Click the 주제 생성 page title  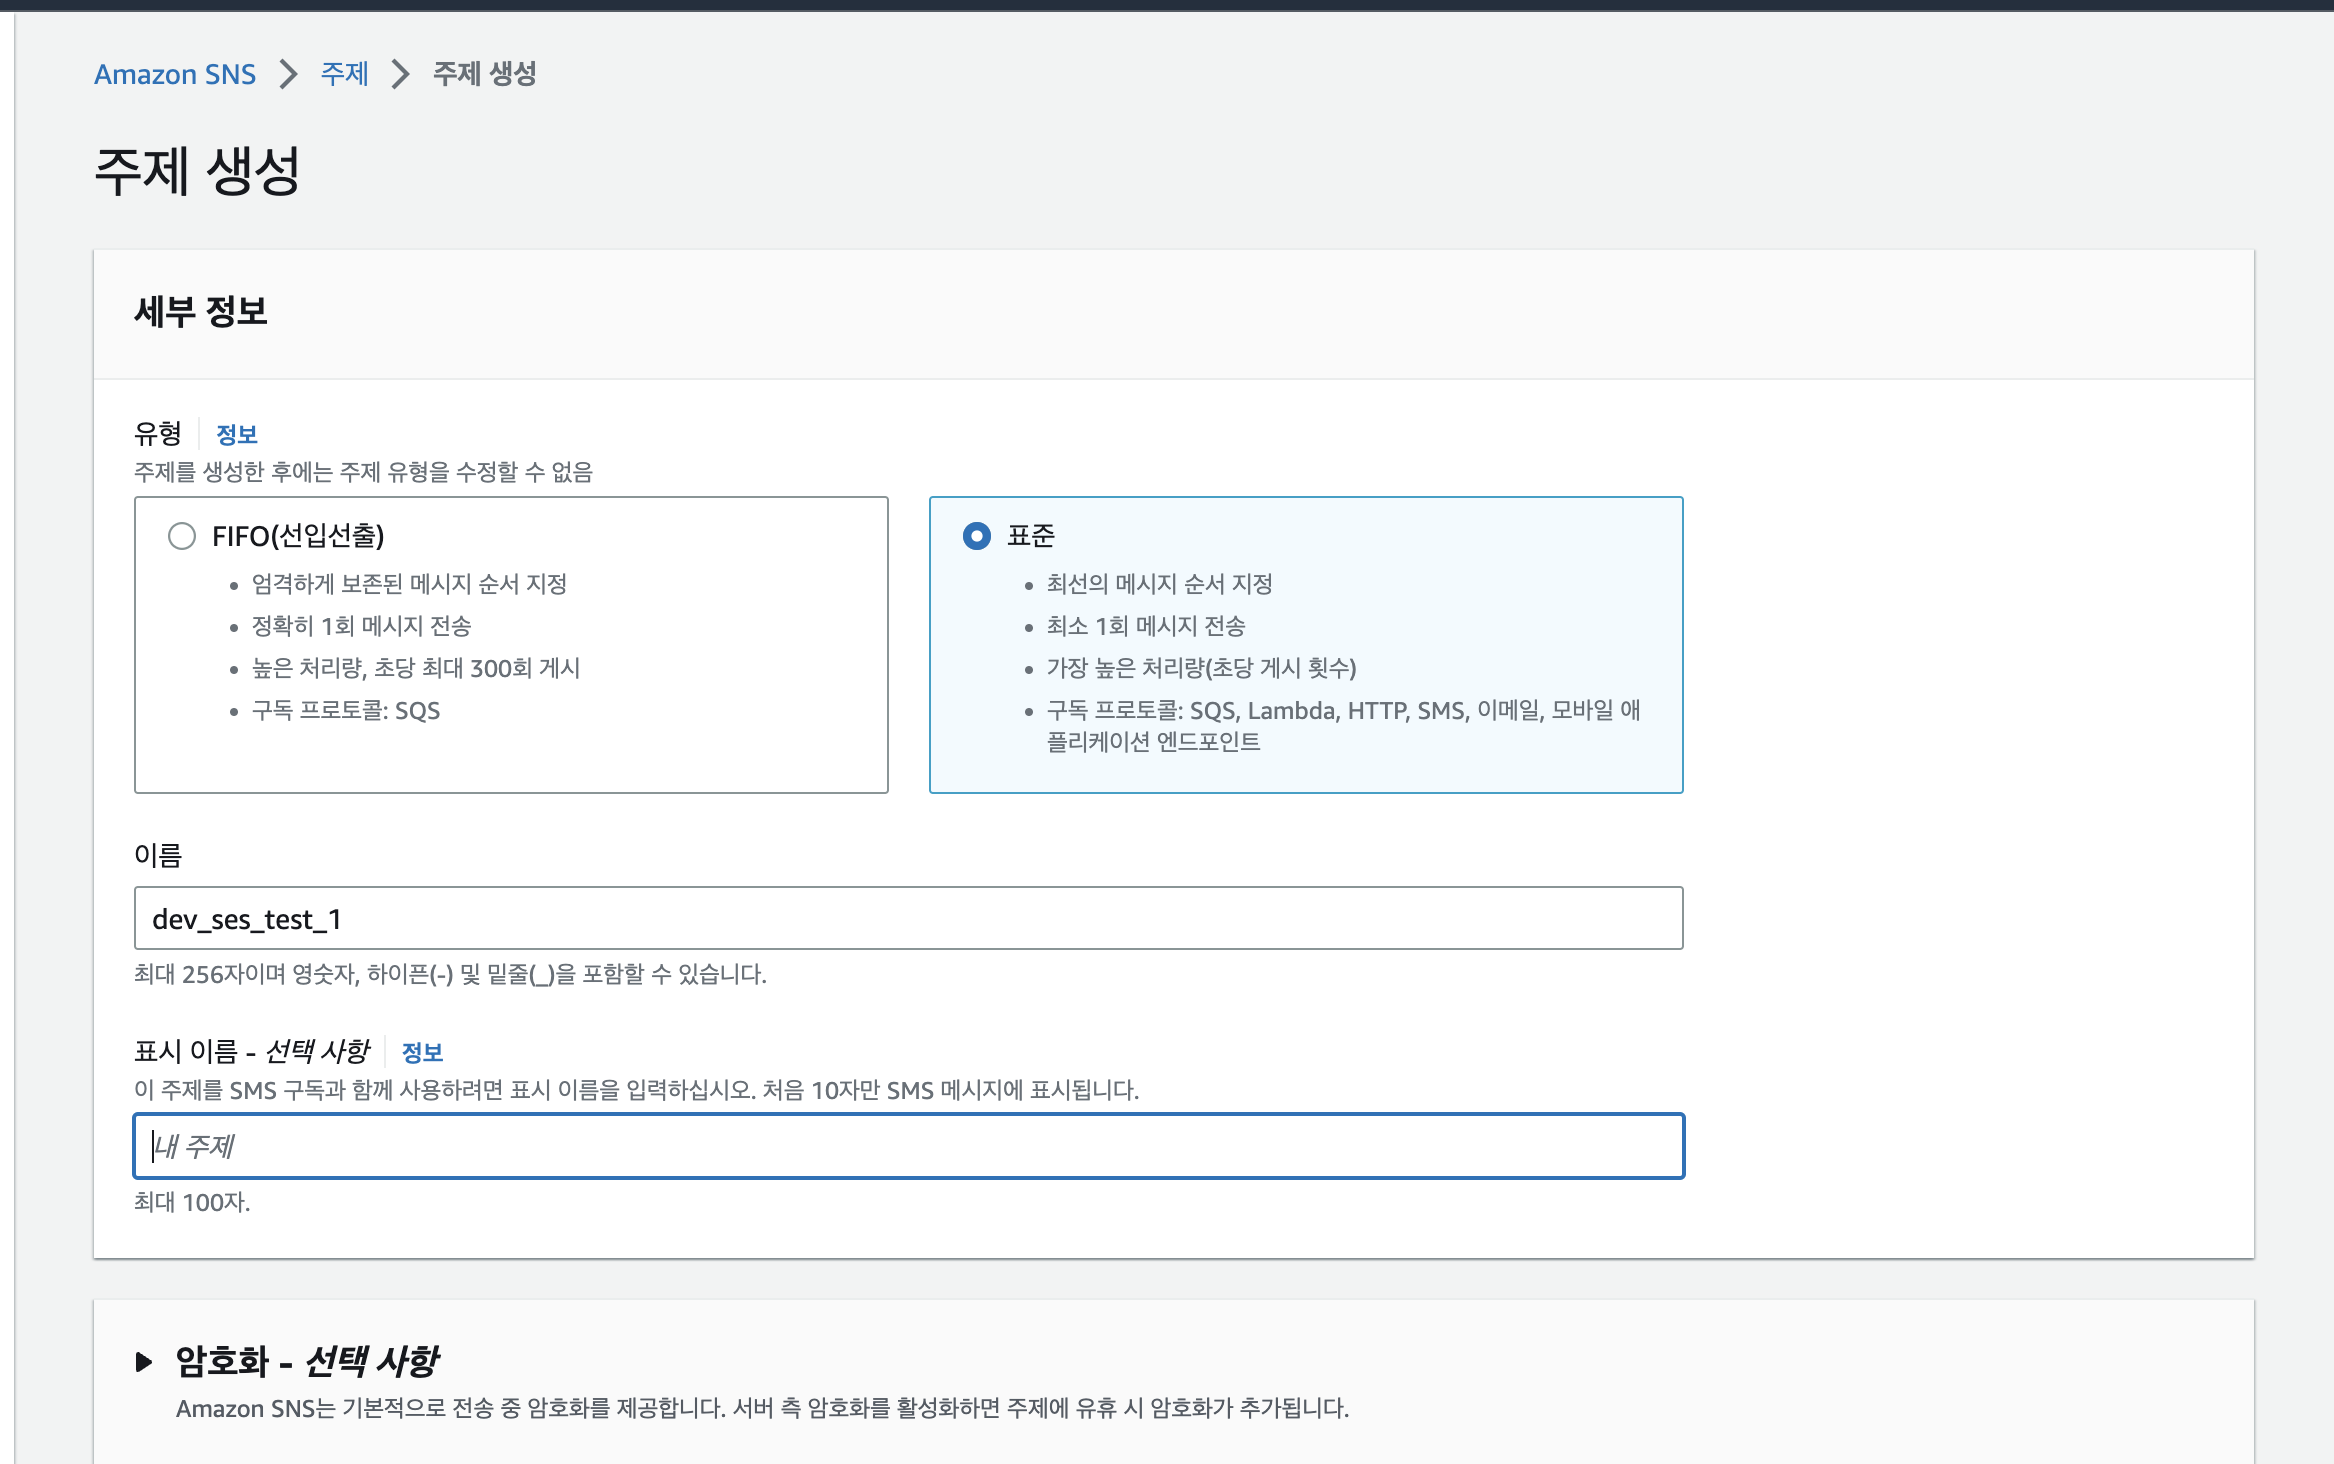tap(197, 171)
